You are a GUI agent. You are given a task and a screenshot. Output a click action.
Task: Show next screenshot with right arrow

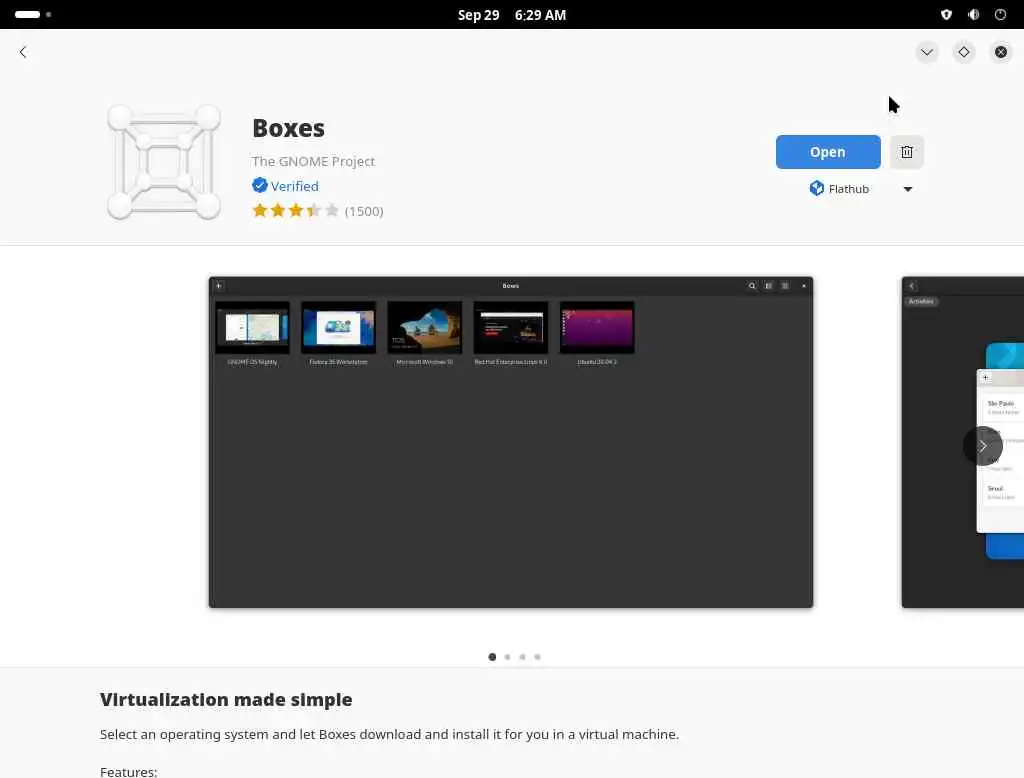click(x=982, y=446)
